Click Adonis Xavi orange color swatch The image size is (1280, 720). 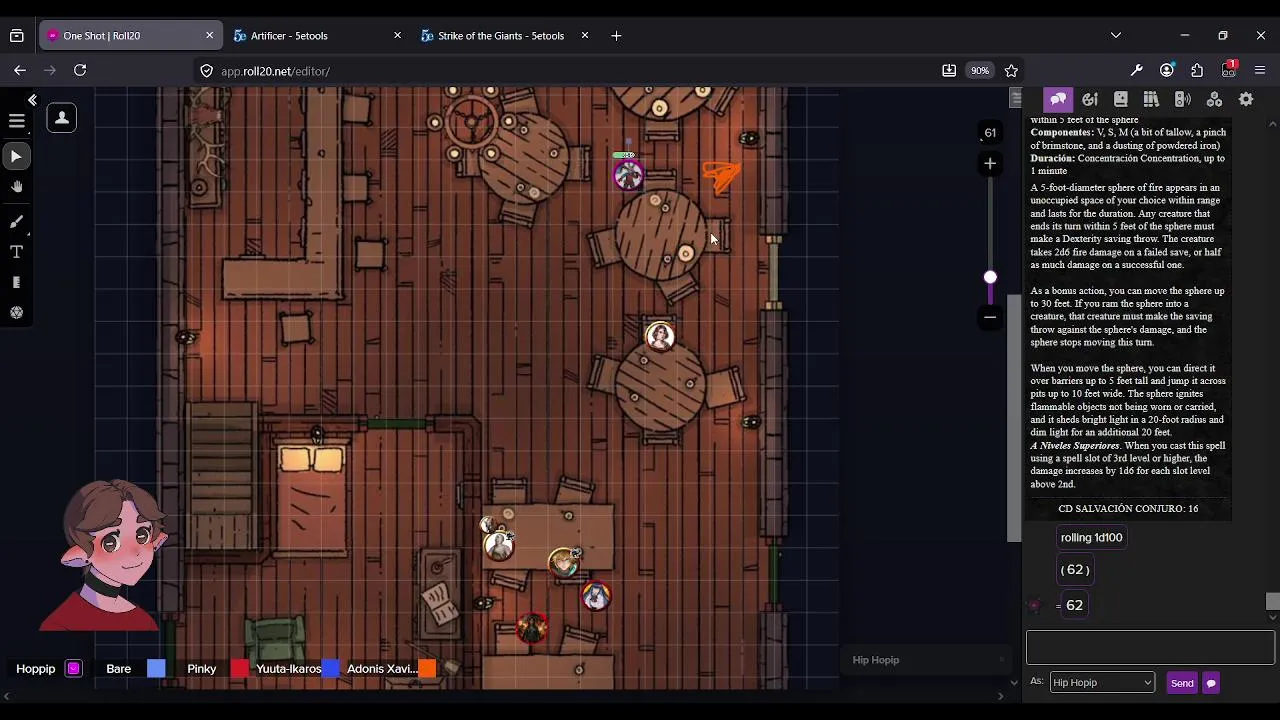tap(427, 669)
